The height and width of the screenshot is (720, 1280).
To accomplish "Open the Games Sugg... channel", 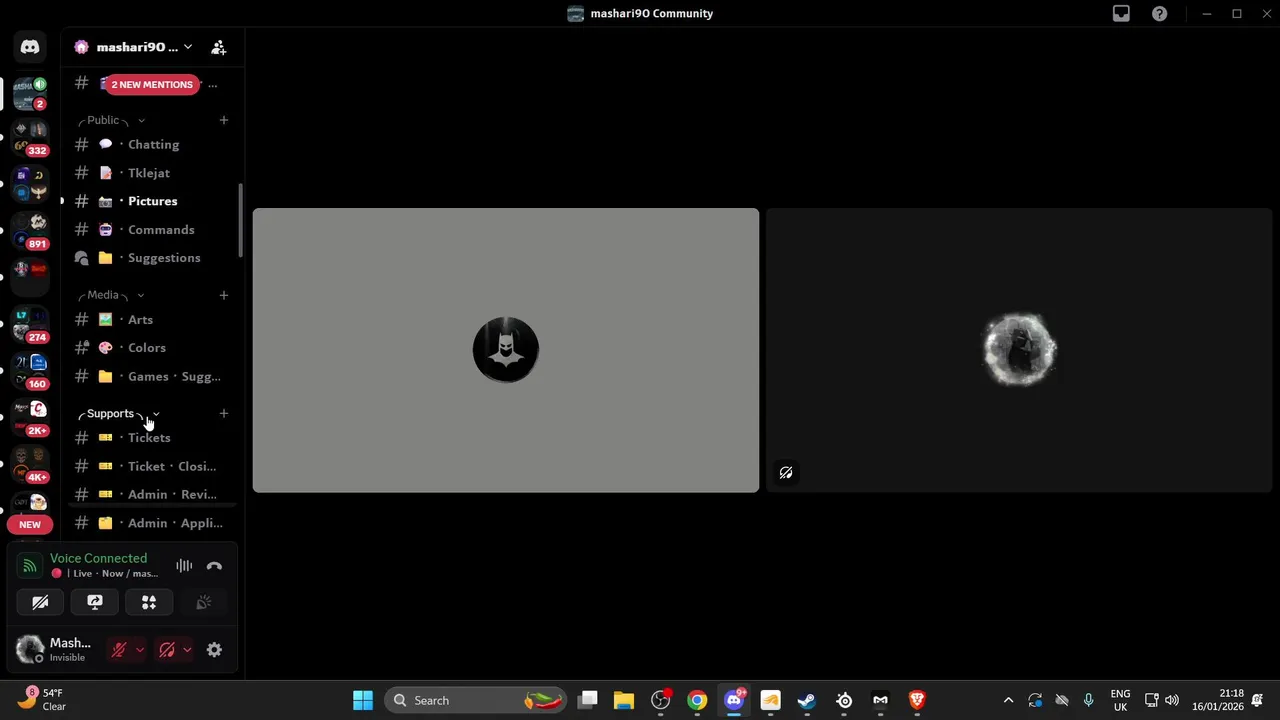I will (152, 377).
